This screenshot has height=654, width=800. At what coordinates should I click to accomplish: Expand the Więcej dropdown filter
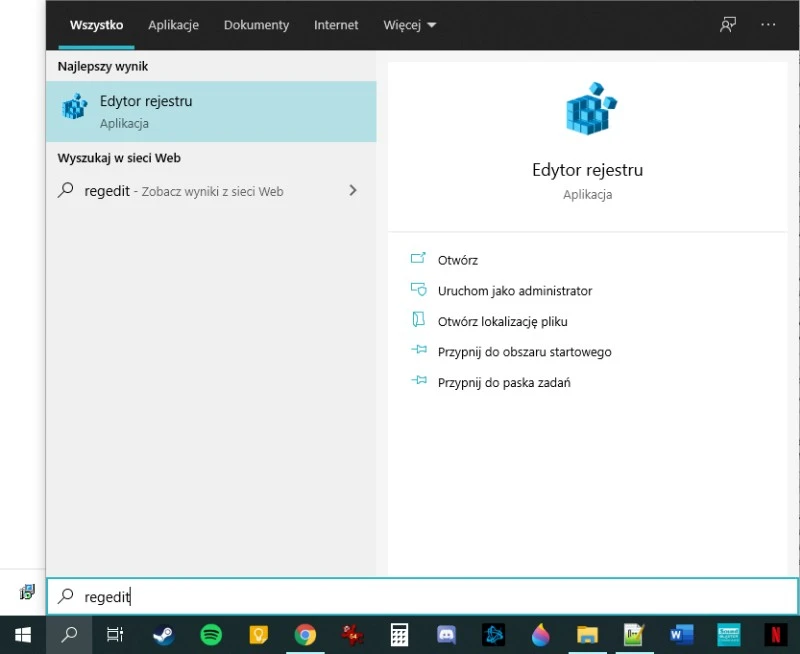tap(409, 25)
